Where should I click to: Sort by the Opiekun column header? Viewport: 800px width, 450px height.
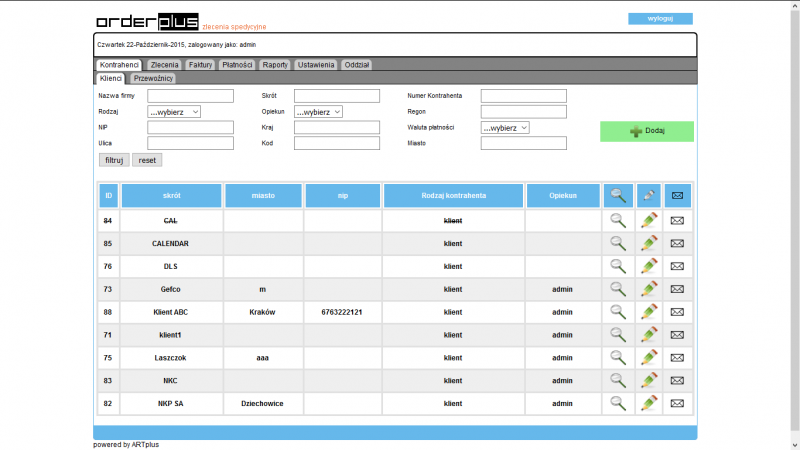(563, 195)
